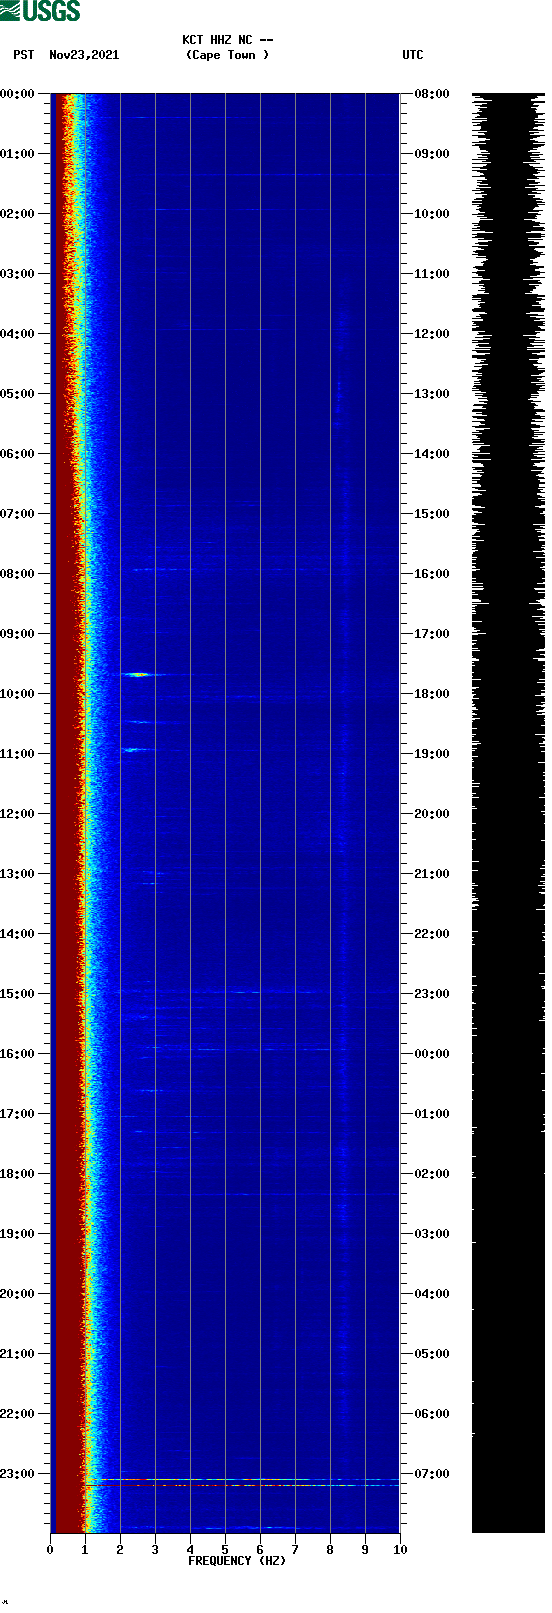This screenshot has height=1613, width=552.
Task: Click the FREQUENCY (HZ) axis label
Action: (237, 1561)
